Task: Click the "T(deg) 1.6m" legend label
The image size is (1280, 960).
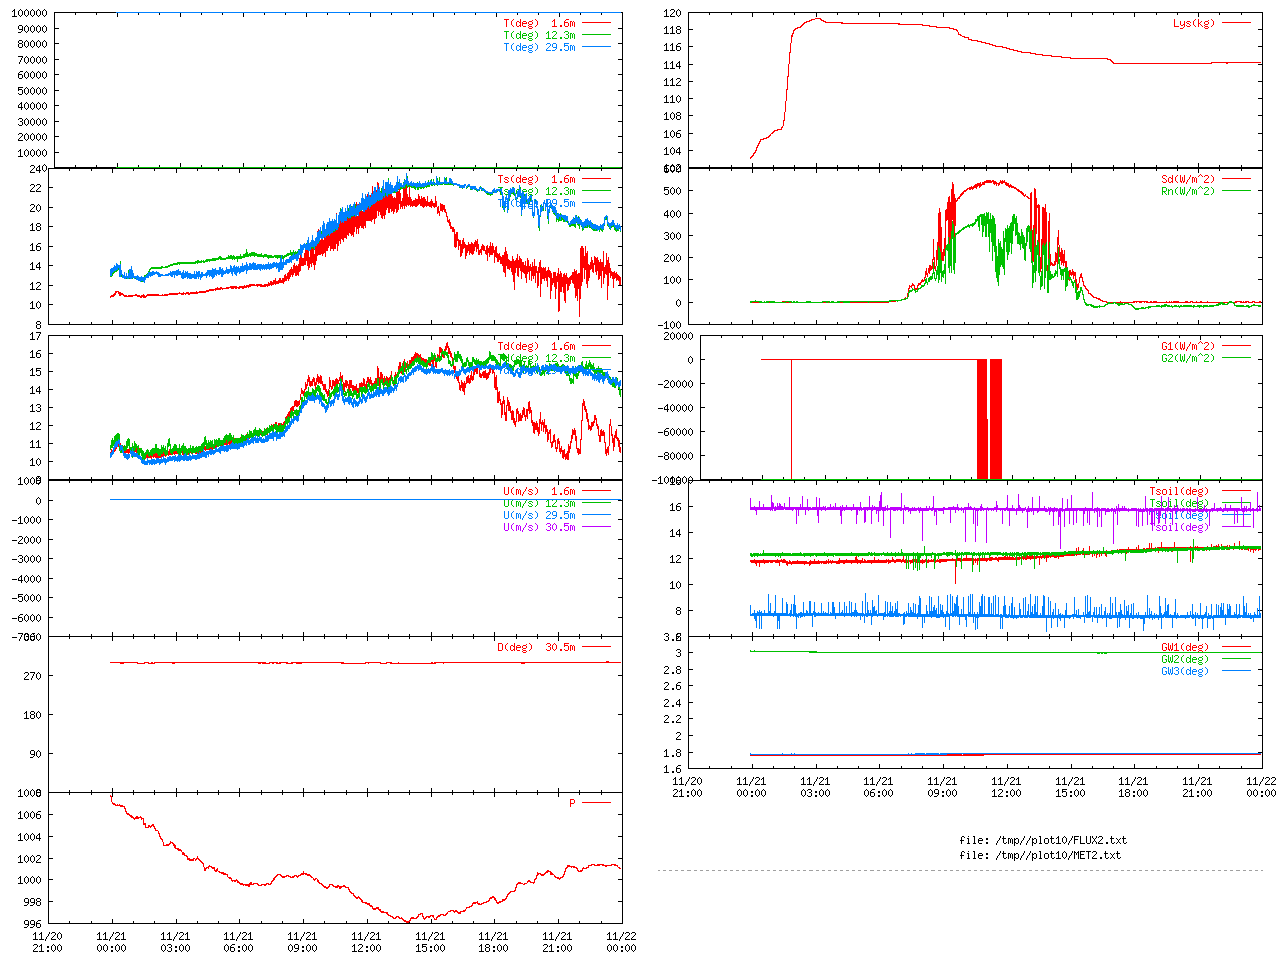Action: click(x=539, y=22)
